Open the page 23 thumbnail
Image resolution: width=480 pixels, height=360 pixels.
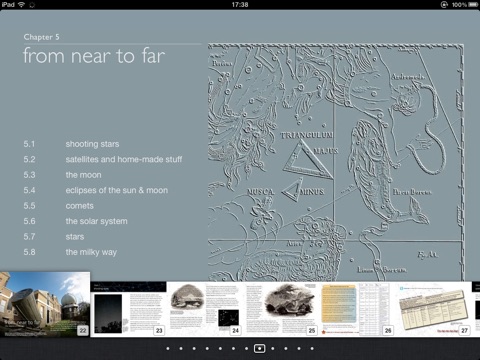128,309
